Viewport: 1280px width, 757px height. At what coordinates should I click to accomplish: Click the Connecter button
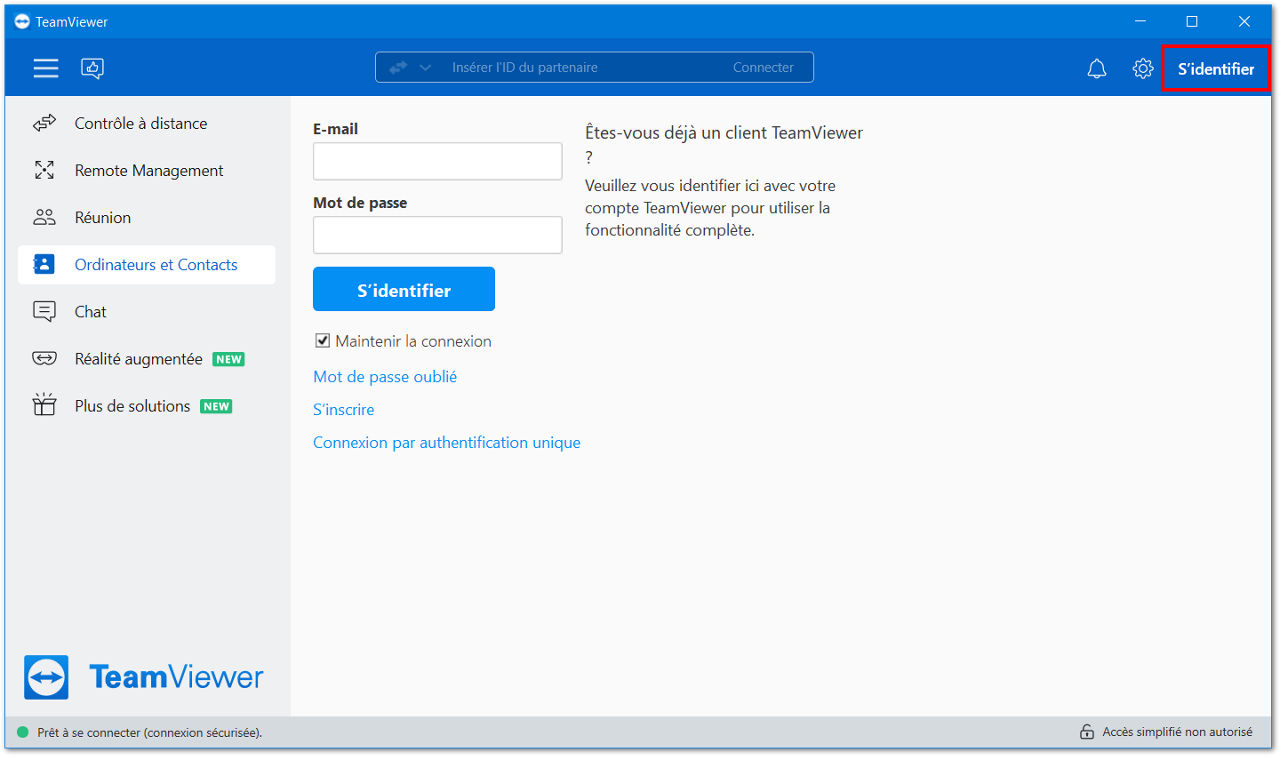pyautogui.click(x=763, y=68)
